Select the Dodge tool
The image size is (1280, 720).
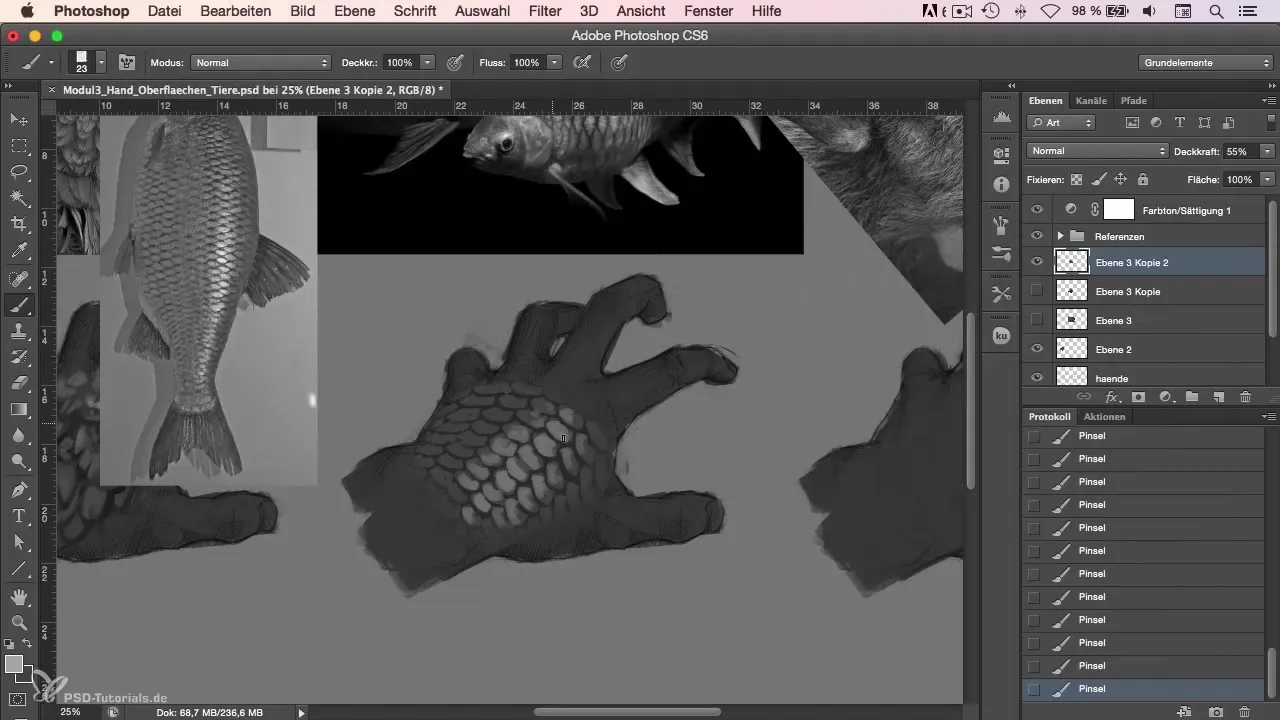pyautogui.click(x=19, y=462)
